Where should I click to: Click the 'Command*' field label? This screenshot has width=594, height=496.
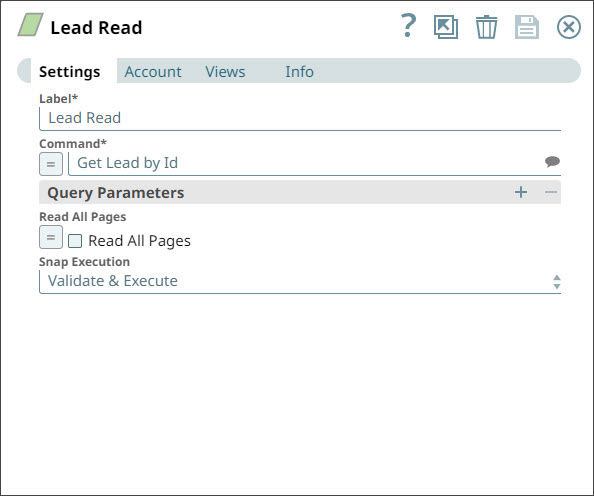point(73,144)
